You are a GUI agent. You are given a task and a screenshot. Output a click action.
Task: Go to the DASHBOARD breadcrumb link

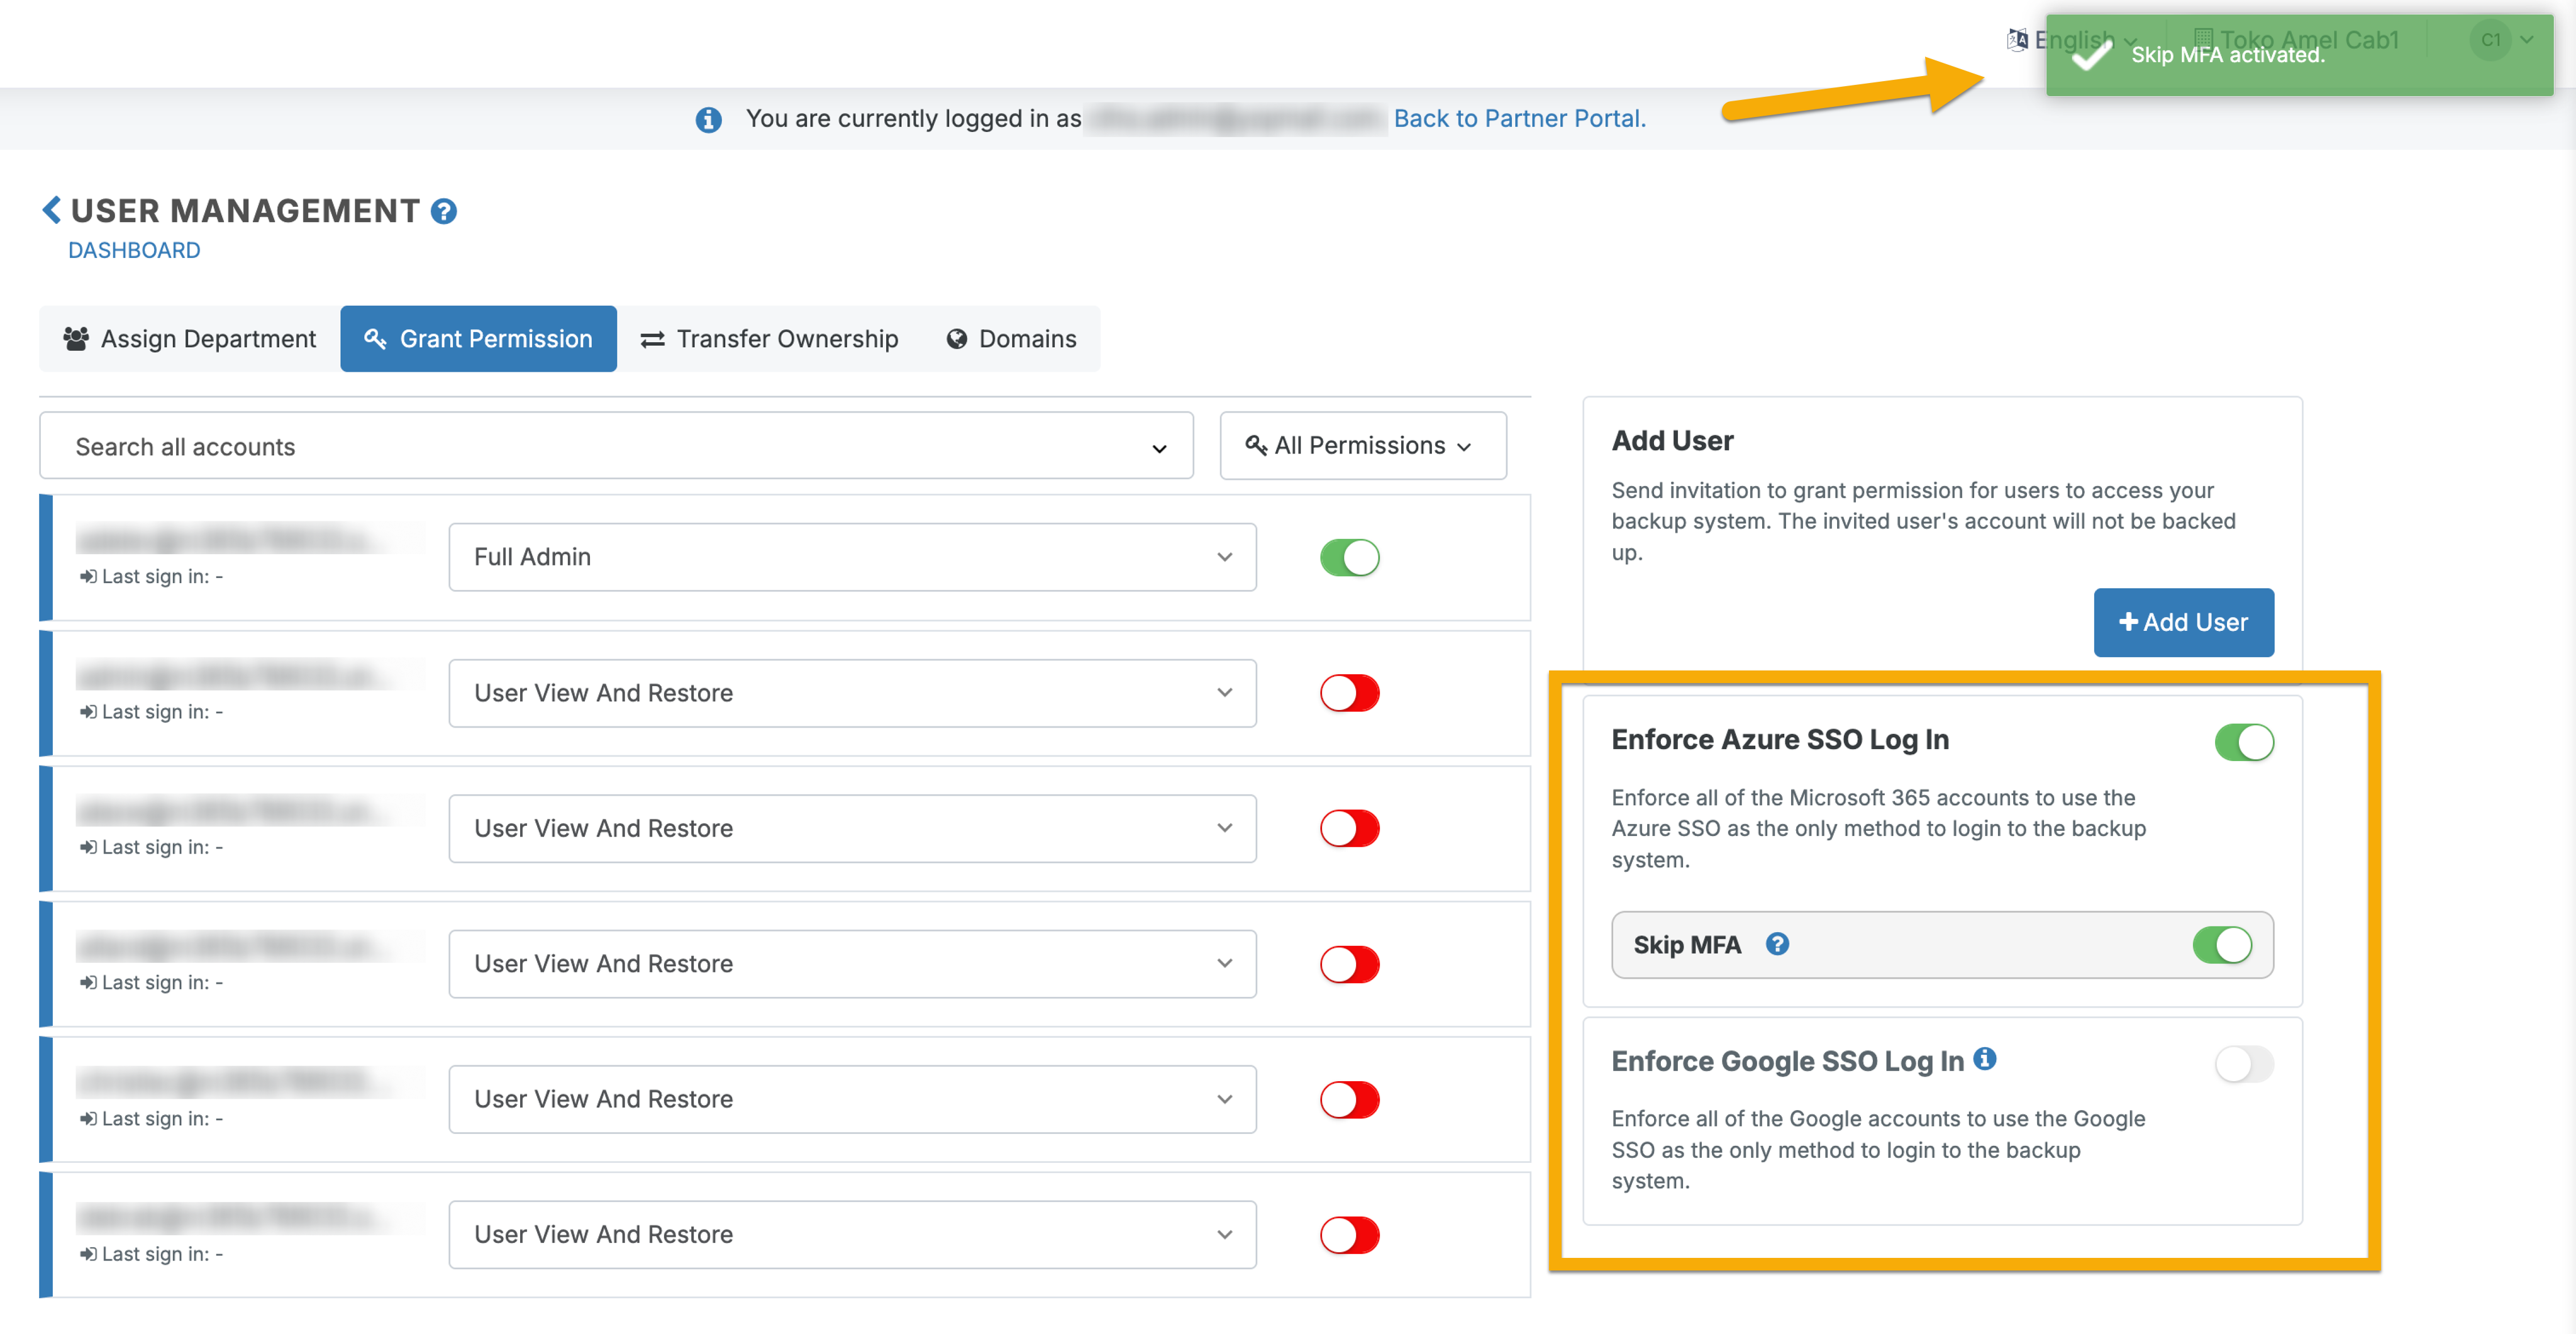pos(134,250)
